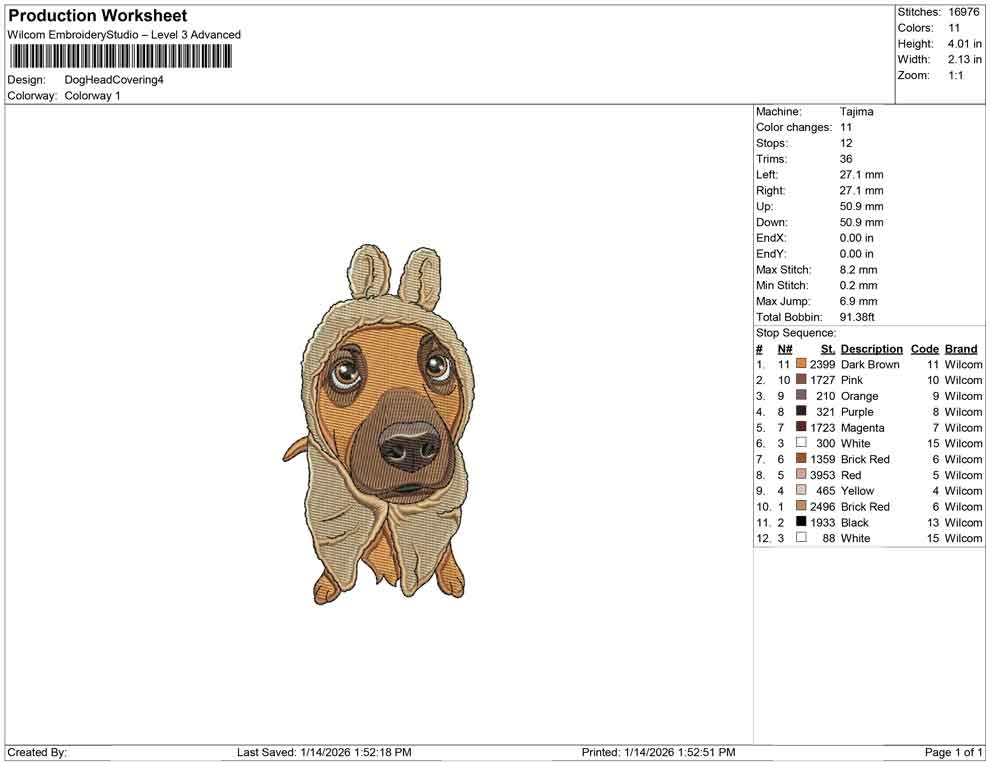Click the underlined St. column header
Screen dimensions: 990x762
pyautogui.click(x=827, y=348)
